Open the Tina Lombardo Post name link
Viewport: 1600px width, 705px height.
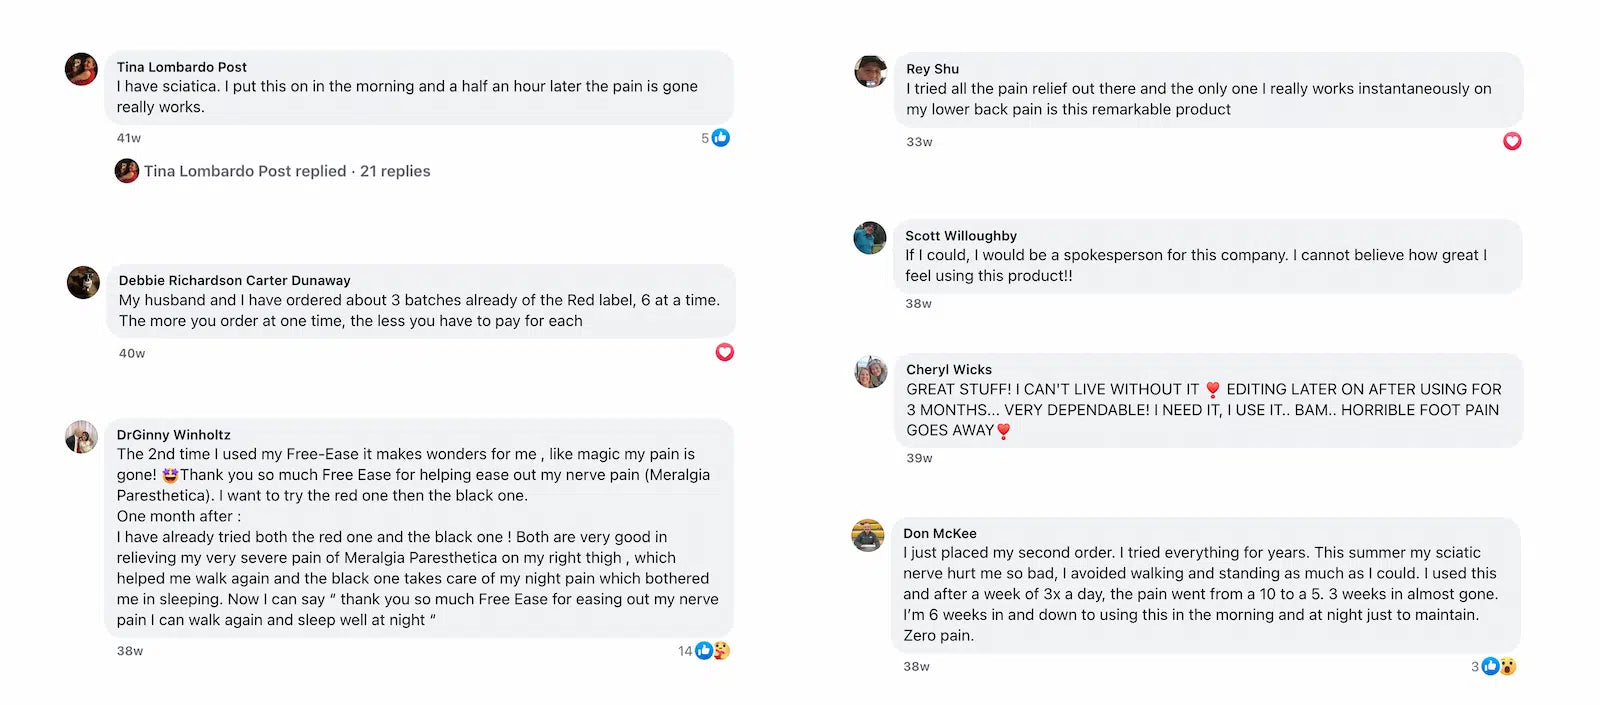pyautogui.click(x=182, y=67)
